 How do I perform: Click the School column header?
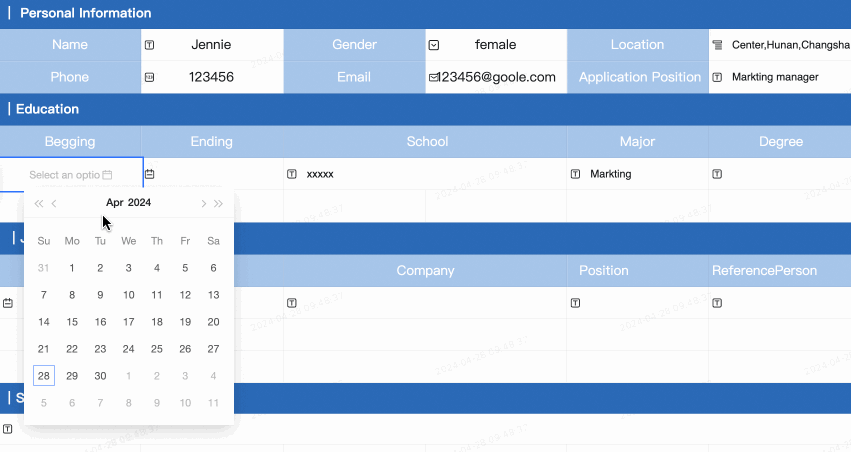428,142
